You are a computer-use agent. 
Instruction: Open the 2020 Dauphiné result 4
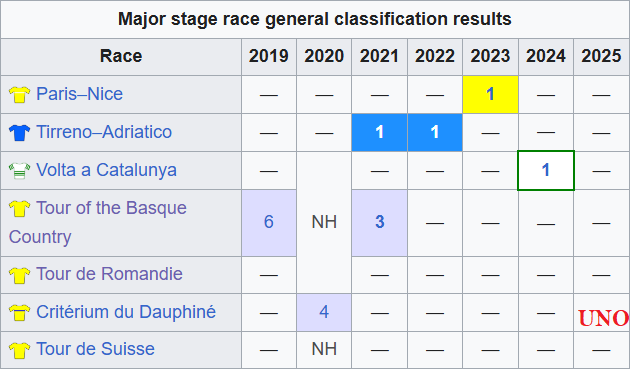(324, 312)
